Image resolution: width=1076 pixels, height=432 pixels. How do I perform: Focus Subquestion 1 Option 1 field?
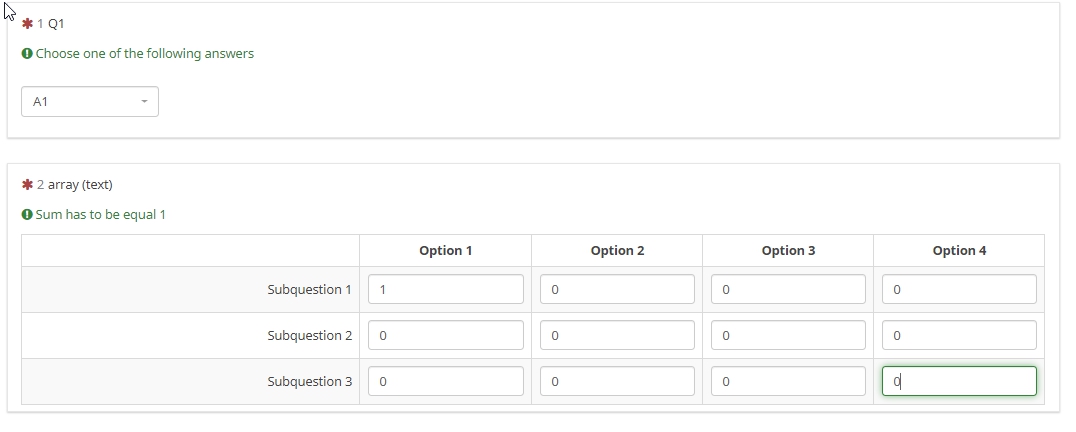[x=446, y=290]
